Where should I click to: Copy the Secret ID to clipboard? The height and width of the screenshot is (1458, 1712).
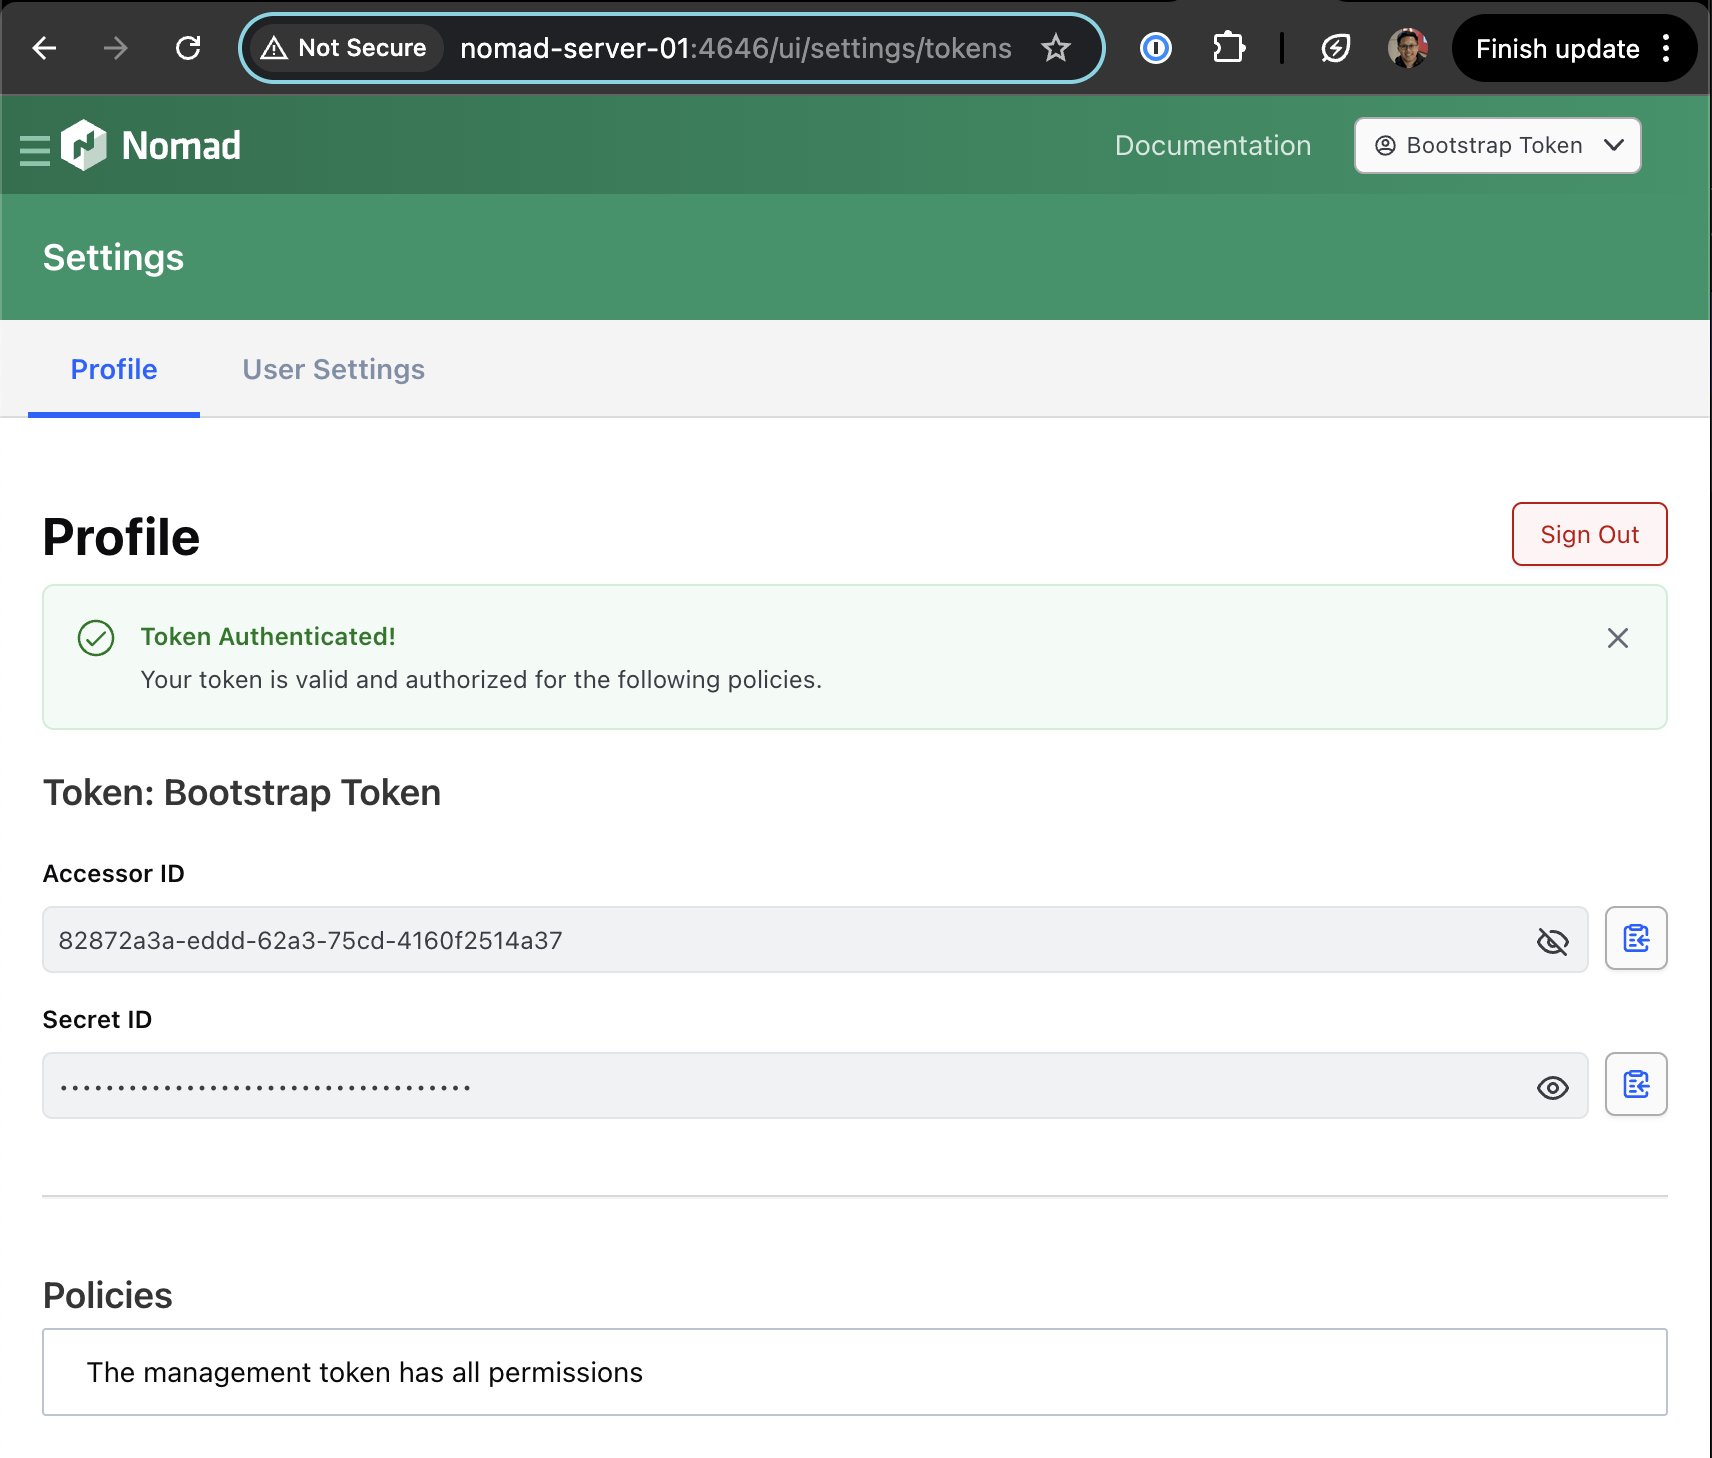pyautogui.click(x=1635, y=1084)
